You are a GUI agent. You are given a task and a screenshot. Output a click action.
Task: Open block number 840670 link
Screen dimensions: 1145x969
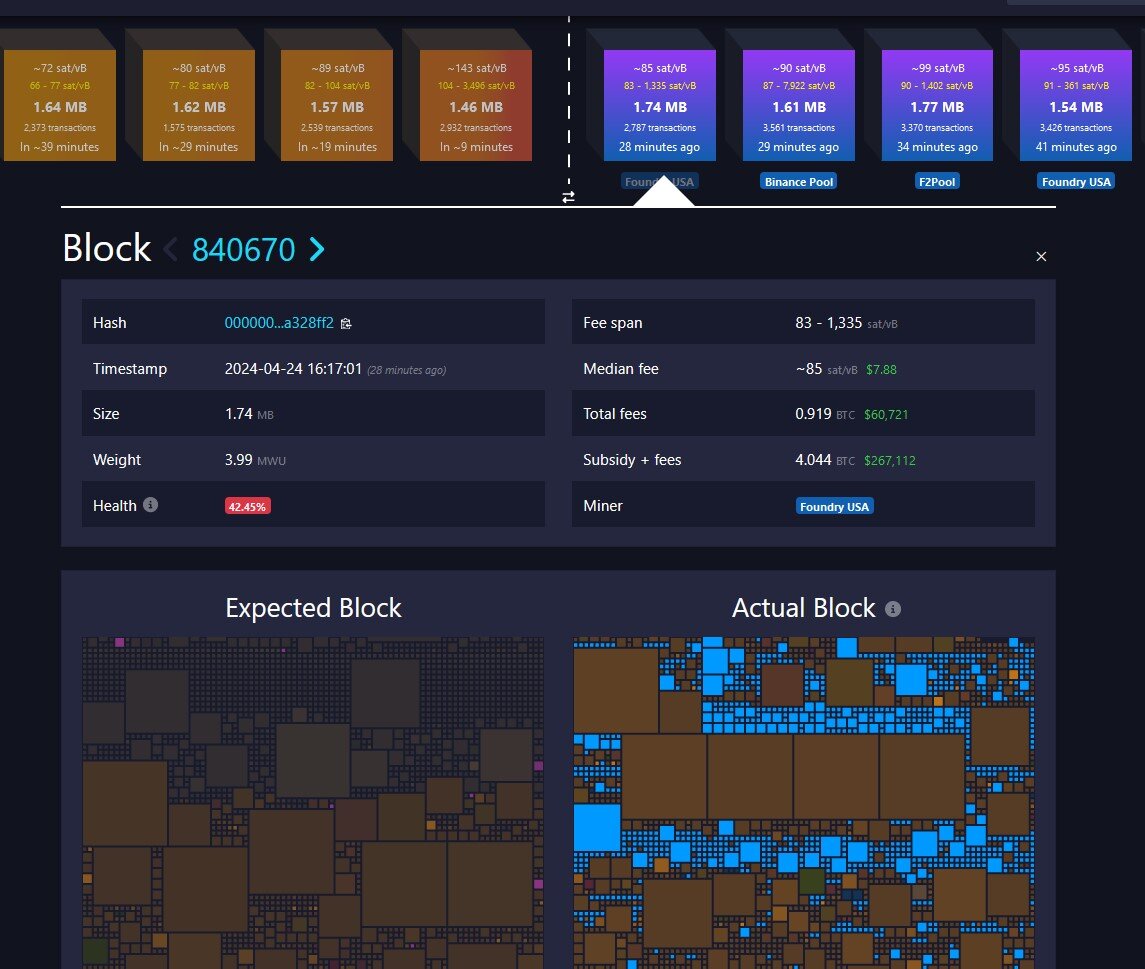[x=243, y=250]
